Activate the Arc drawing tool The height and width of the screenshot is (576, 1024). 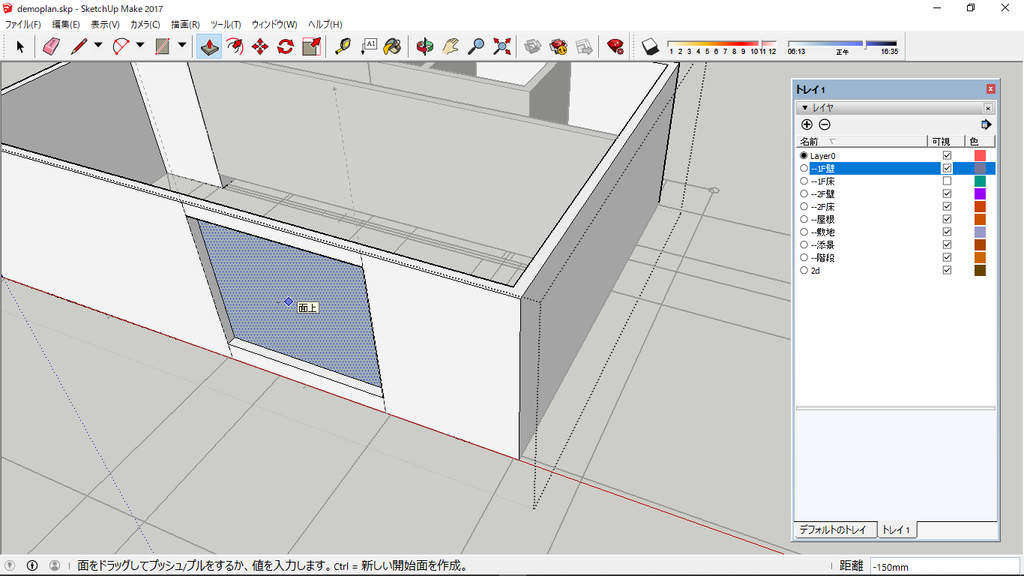coord(121,46)
